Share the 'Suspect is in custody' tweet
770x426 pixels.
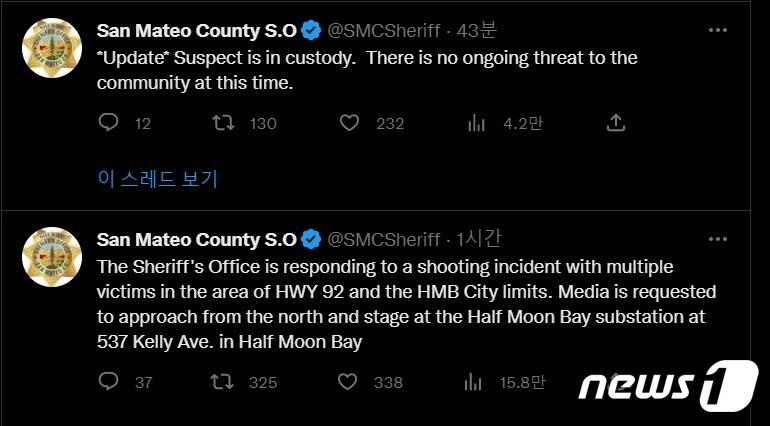coord(616,122)
